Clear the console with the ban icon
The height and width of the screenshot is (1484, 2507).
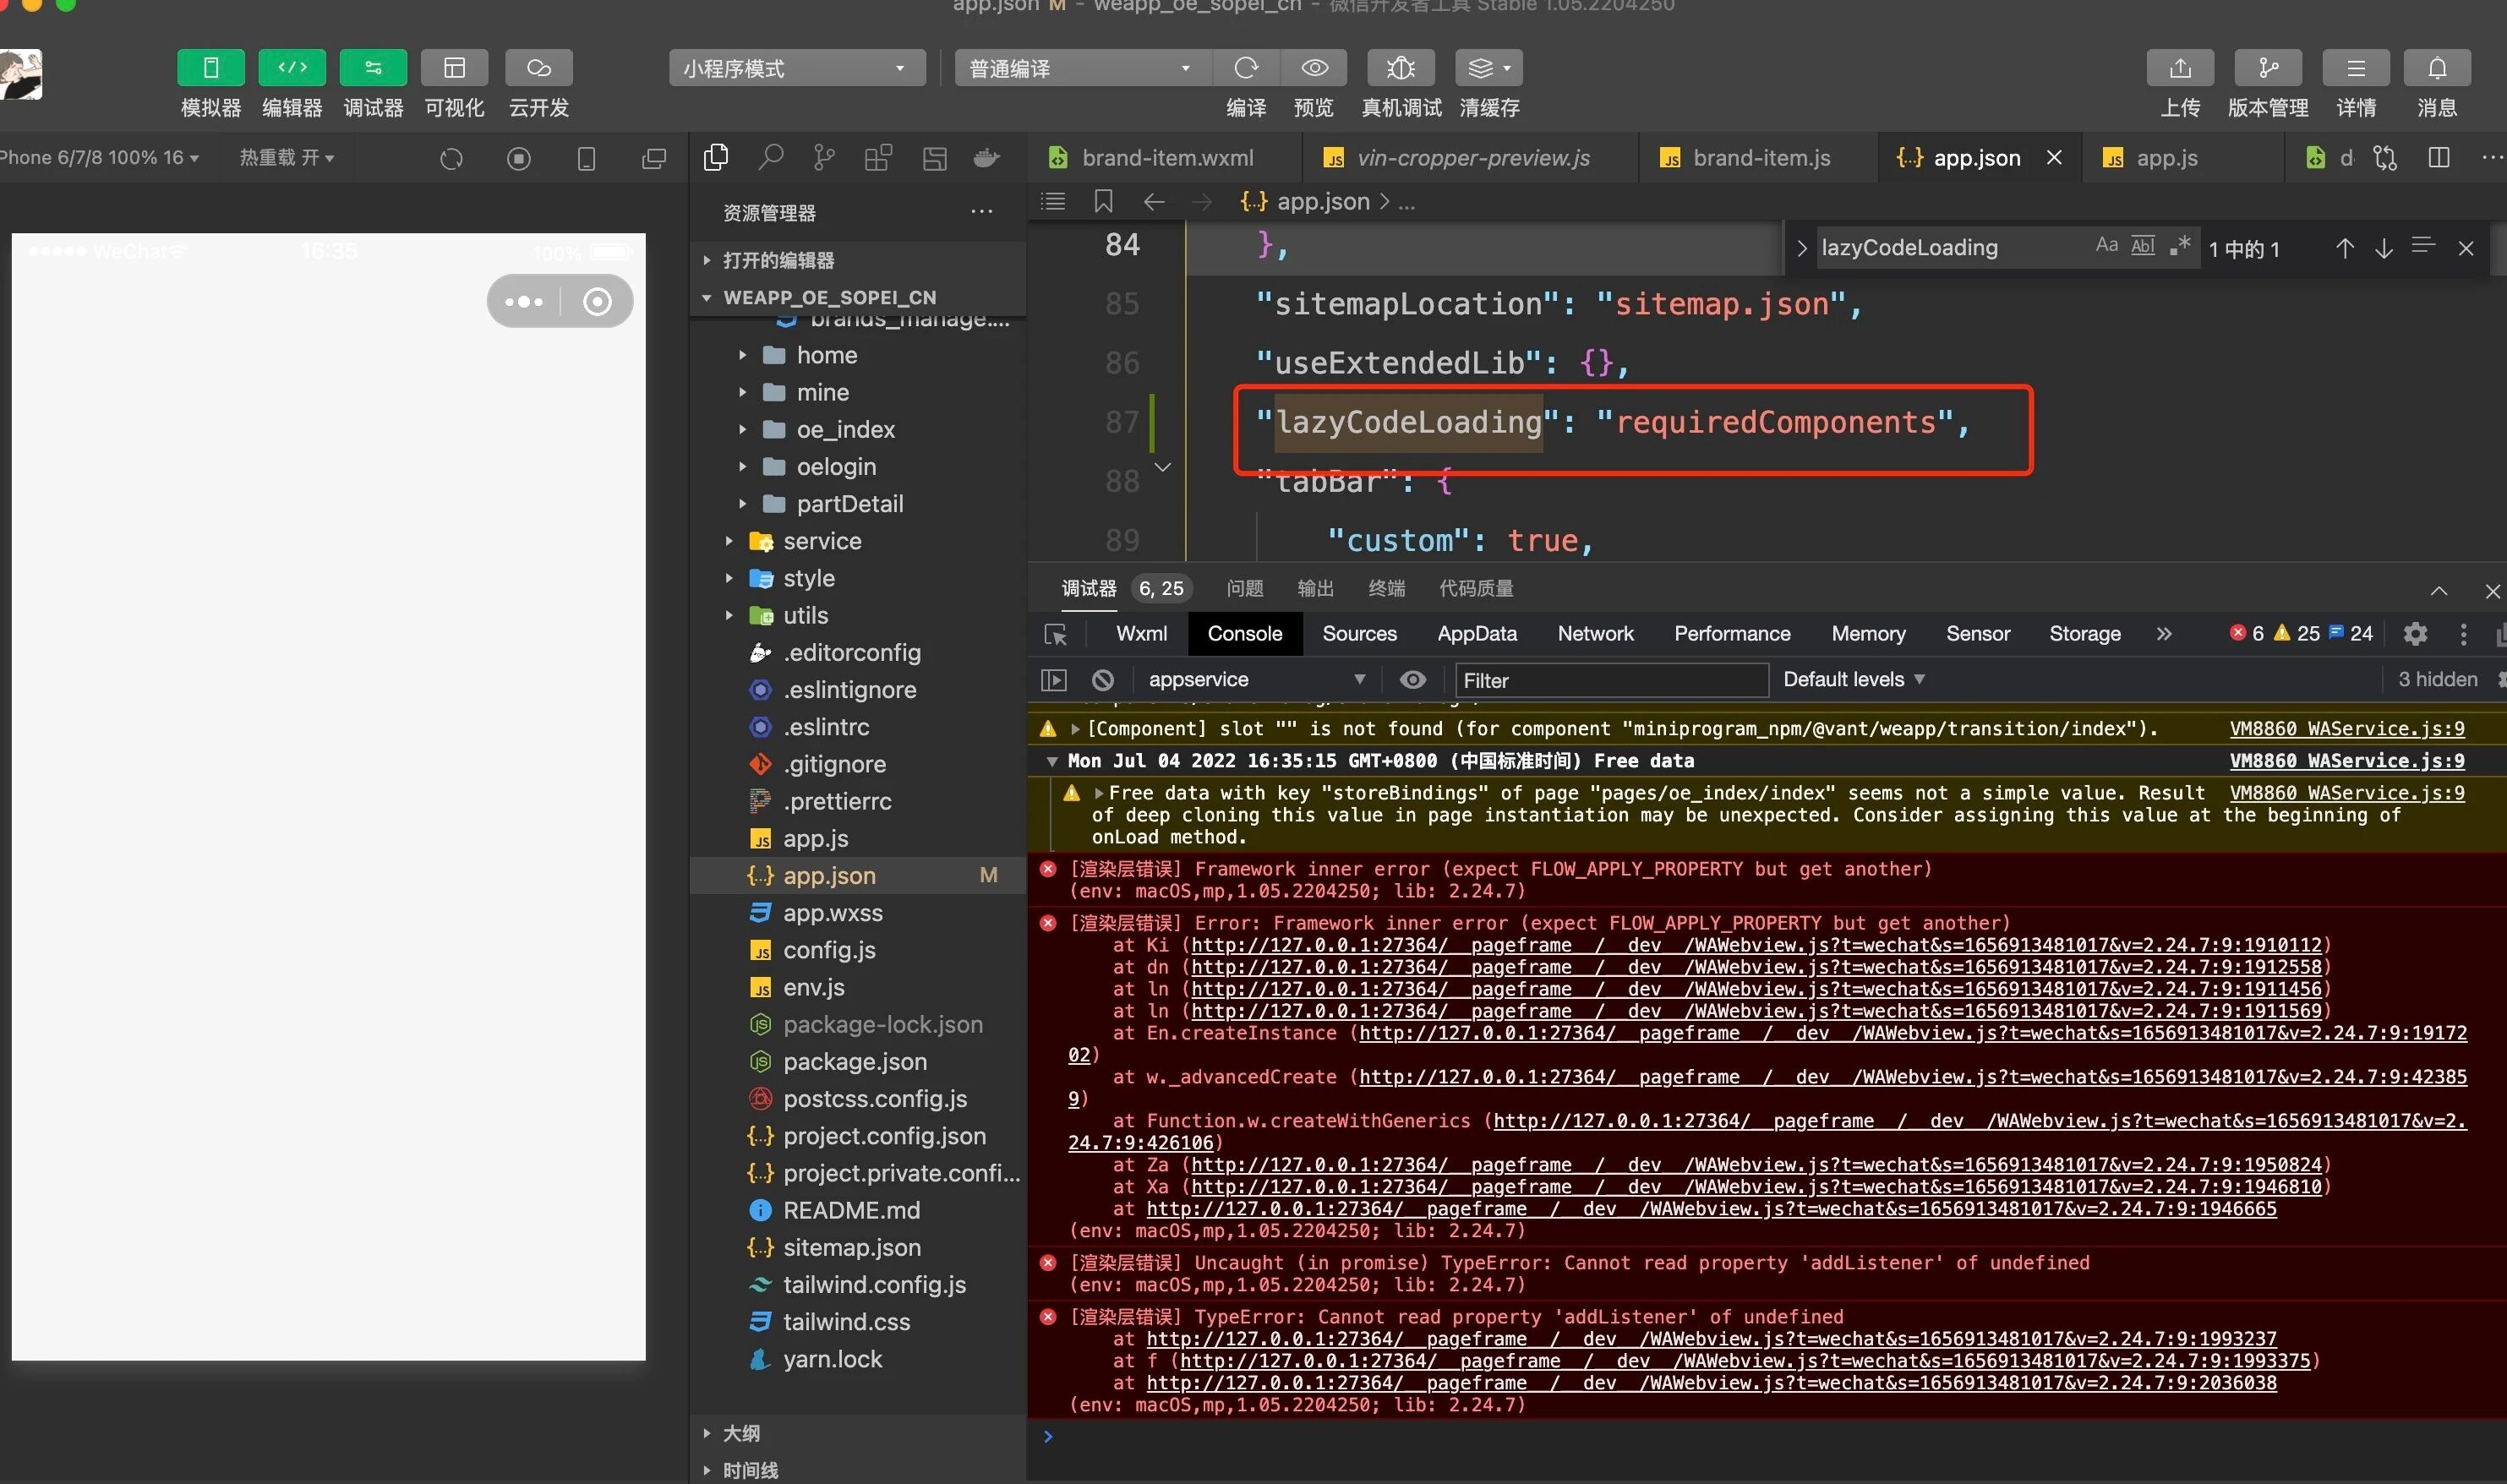1102,680
